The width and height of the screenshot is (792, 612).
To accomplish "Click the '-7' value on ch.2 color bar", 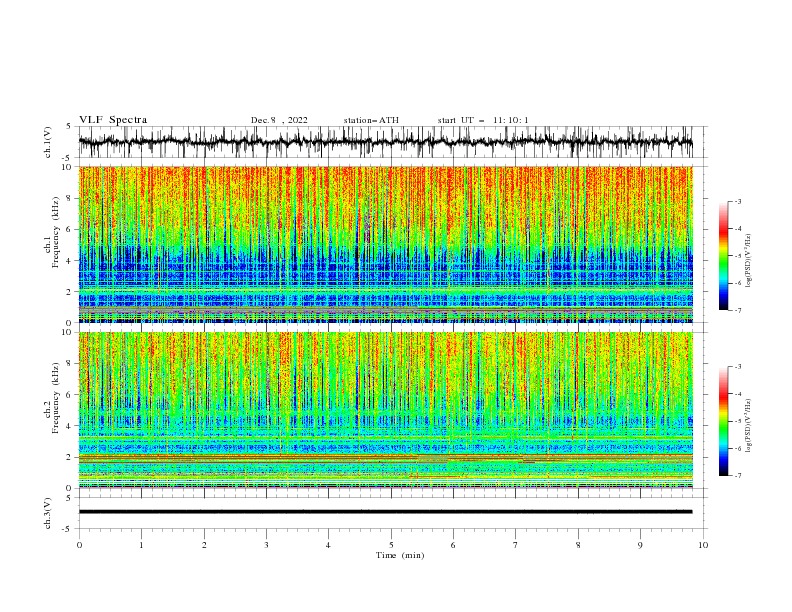I will pyautogui.click(x=737, y=475).
